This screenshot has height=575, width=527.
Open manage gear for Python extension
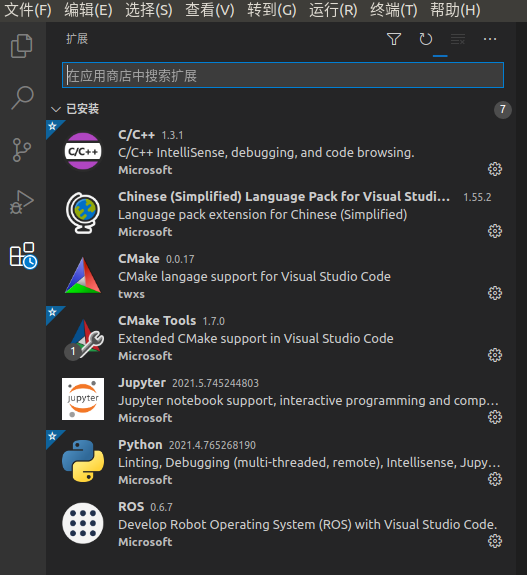point(495,479)
